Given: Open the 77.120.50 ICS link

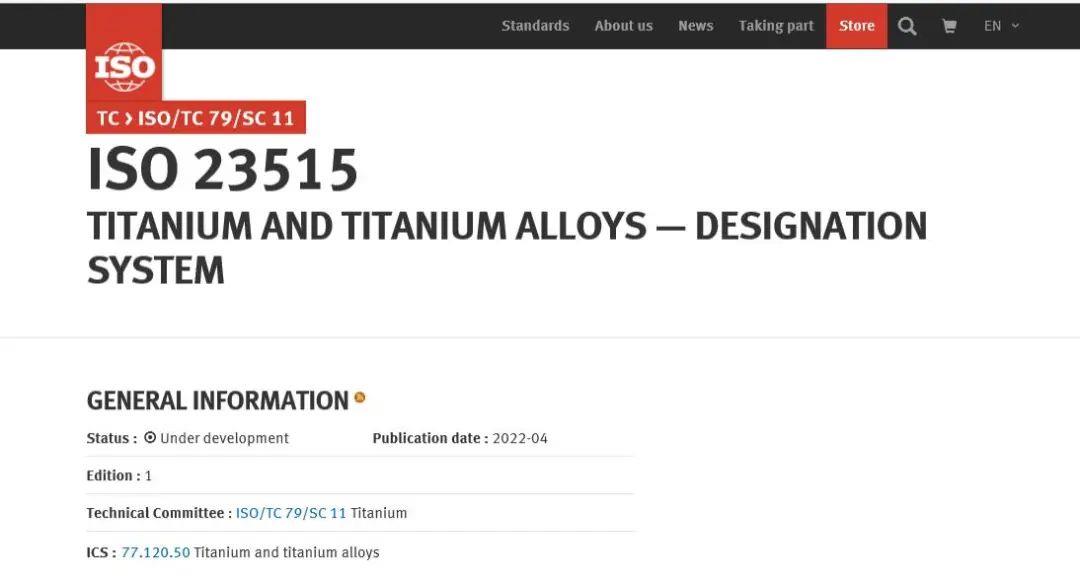Looking at the screenshot, I should (155, 552).
